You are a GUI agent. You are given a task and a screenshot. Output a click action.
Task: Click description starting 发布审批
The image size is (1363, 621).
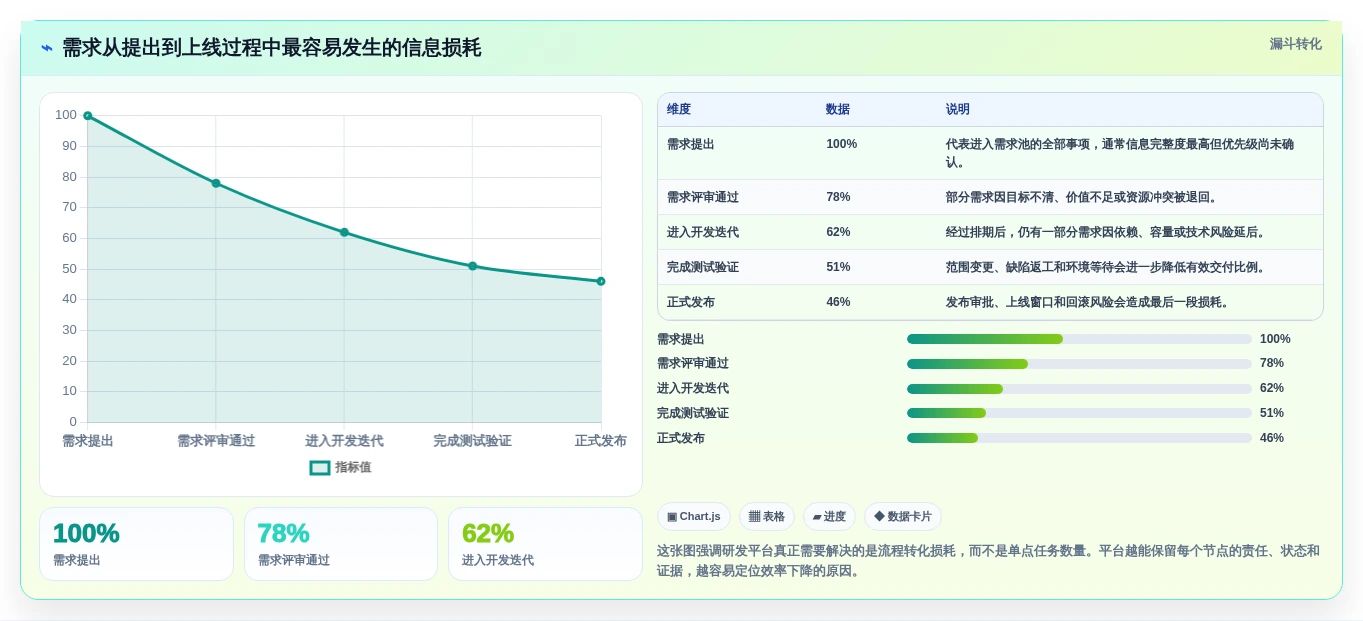1089,302
